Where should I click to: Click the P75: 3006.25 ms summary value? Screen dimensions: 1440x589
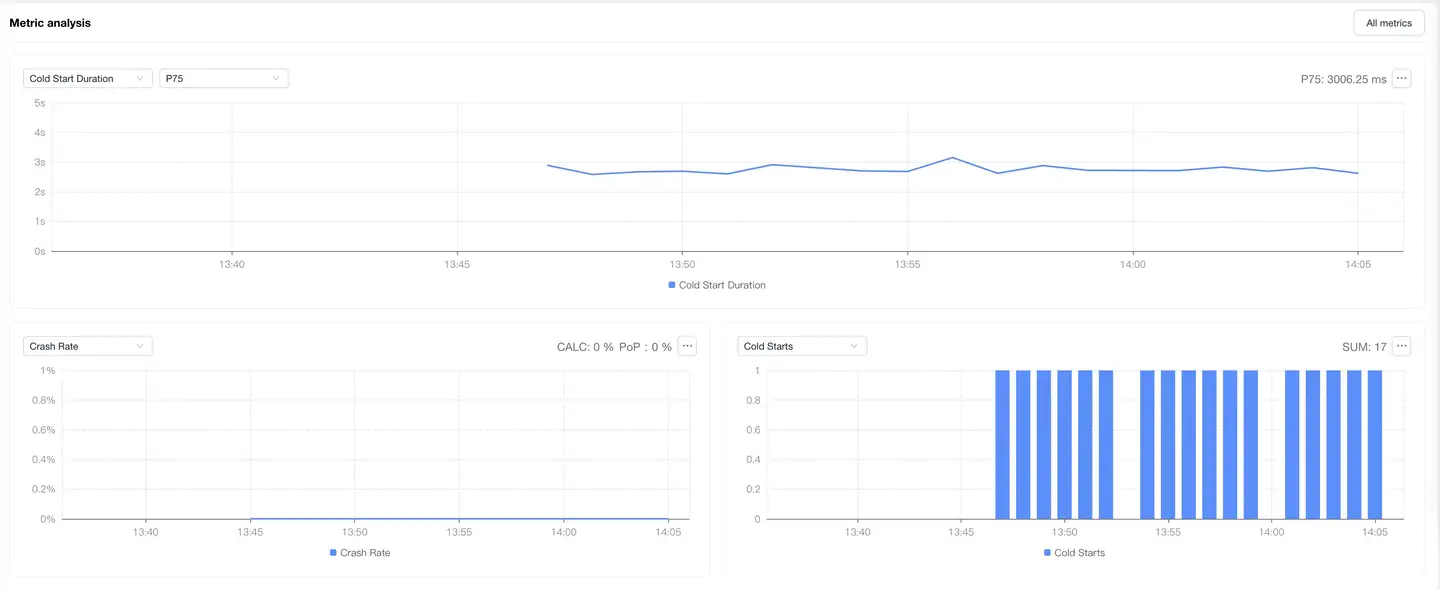click(x=1343, y=79)
